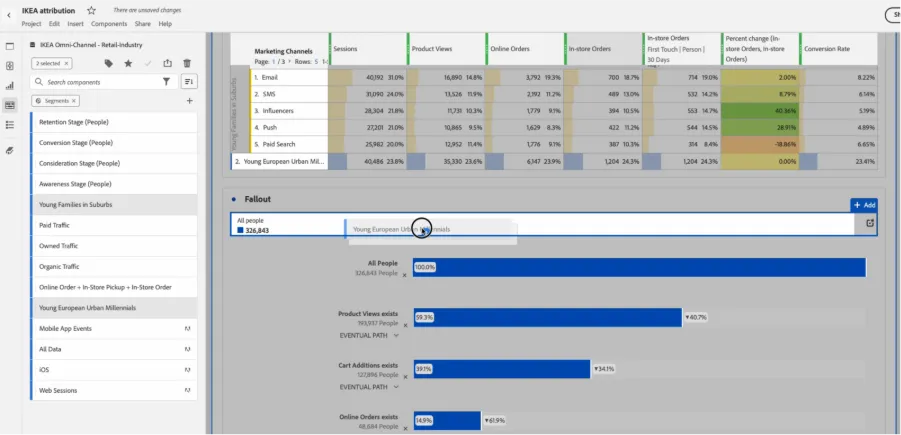Screen dimensions: 901x435
Task: Select Young European Urban Millennials in component list
Action: tap(114, 308)
